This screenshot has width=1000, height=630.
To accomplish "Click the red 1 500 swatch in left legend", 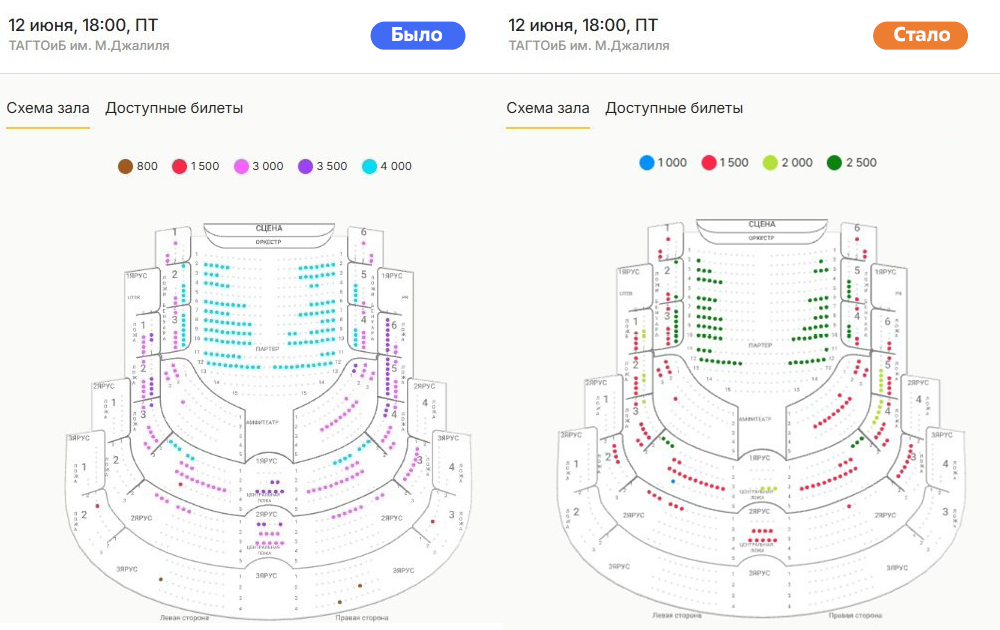I will click(x=179, y=166).
